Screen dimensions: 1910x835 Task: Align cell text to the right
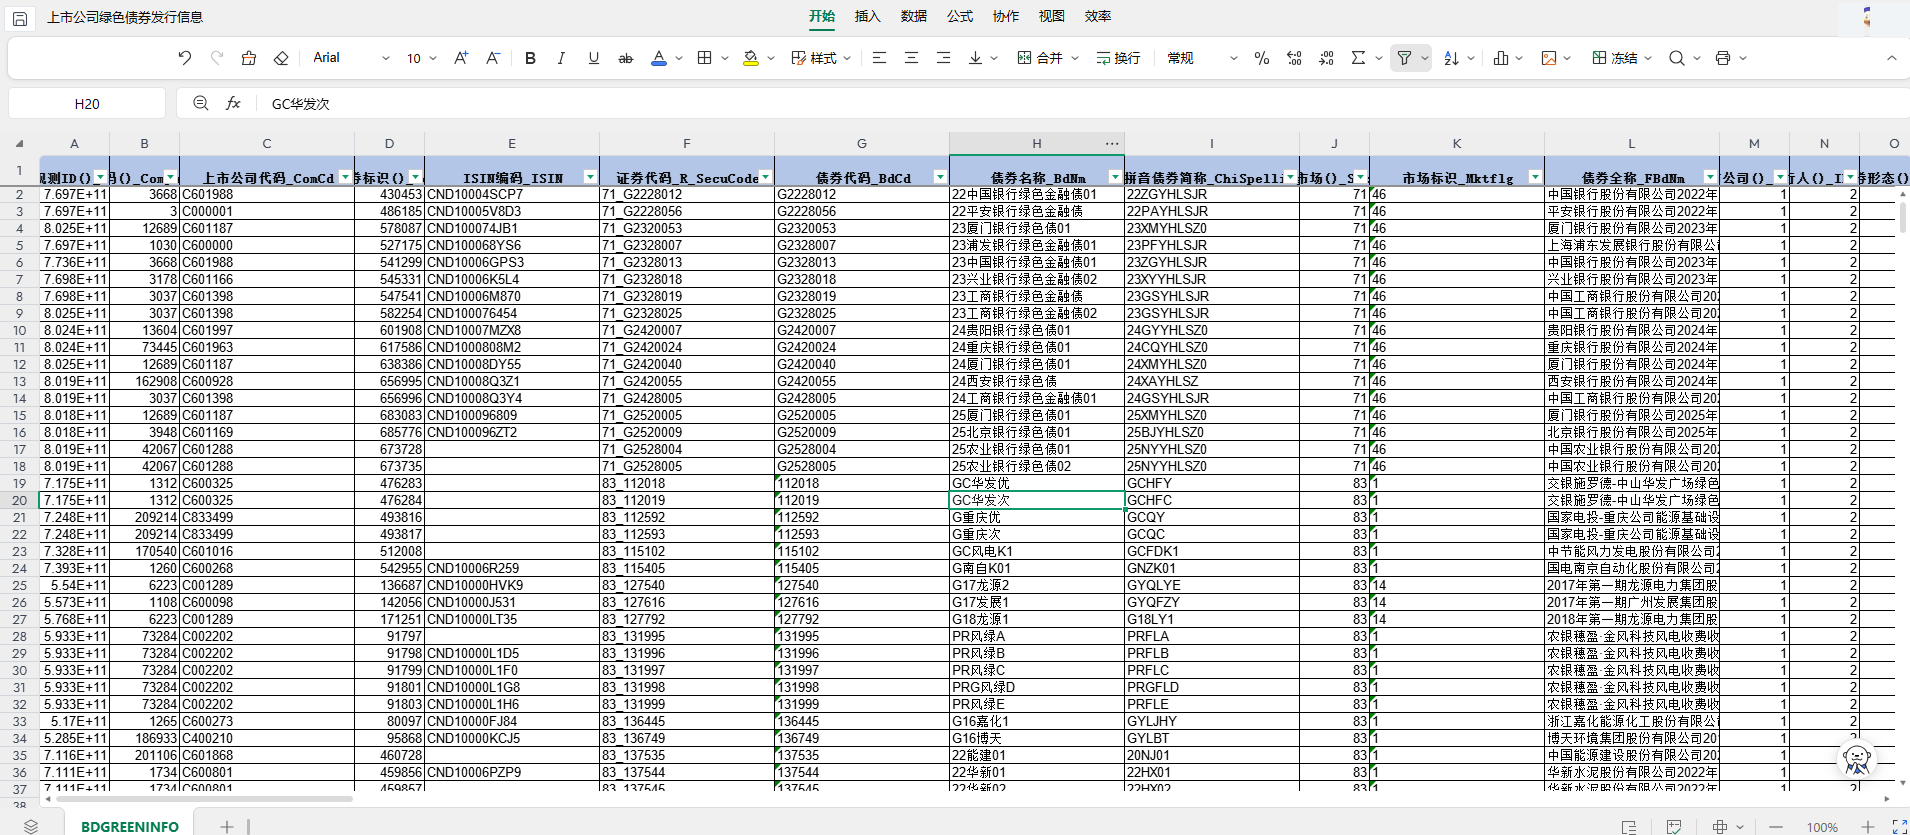(x=943, y=58)
